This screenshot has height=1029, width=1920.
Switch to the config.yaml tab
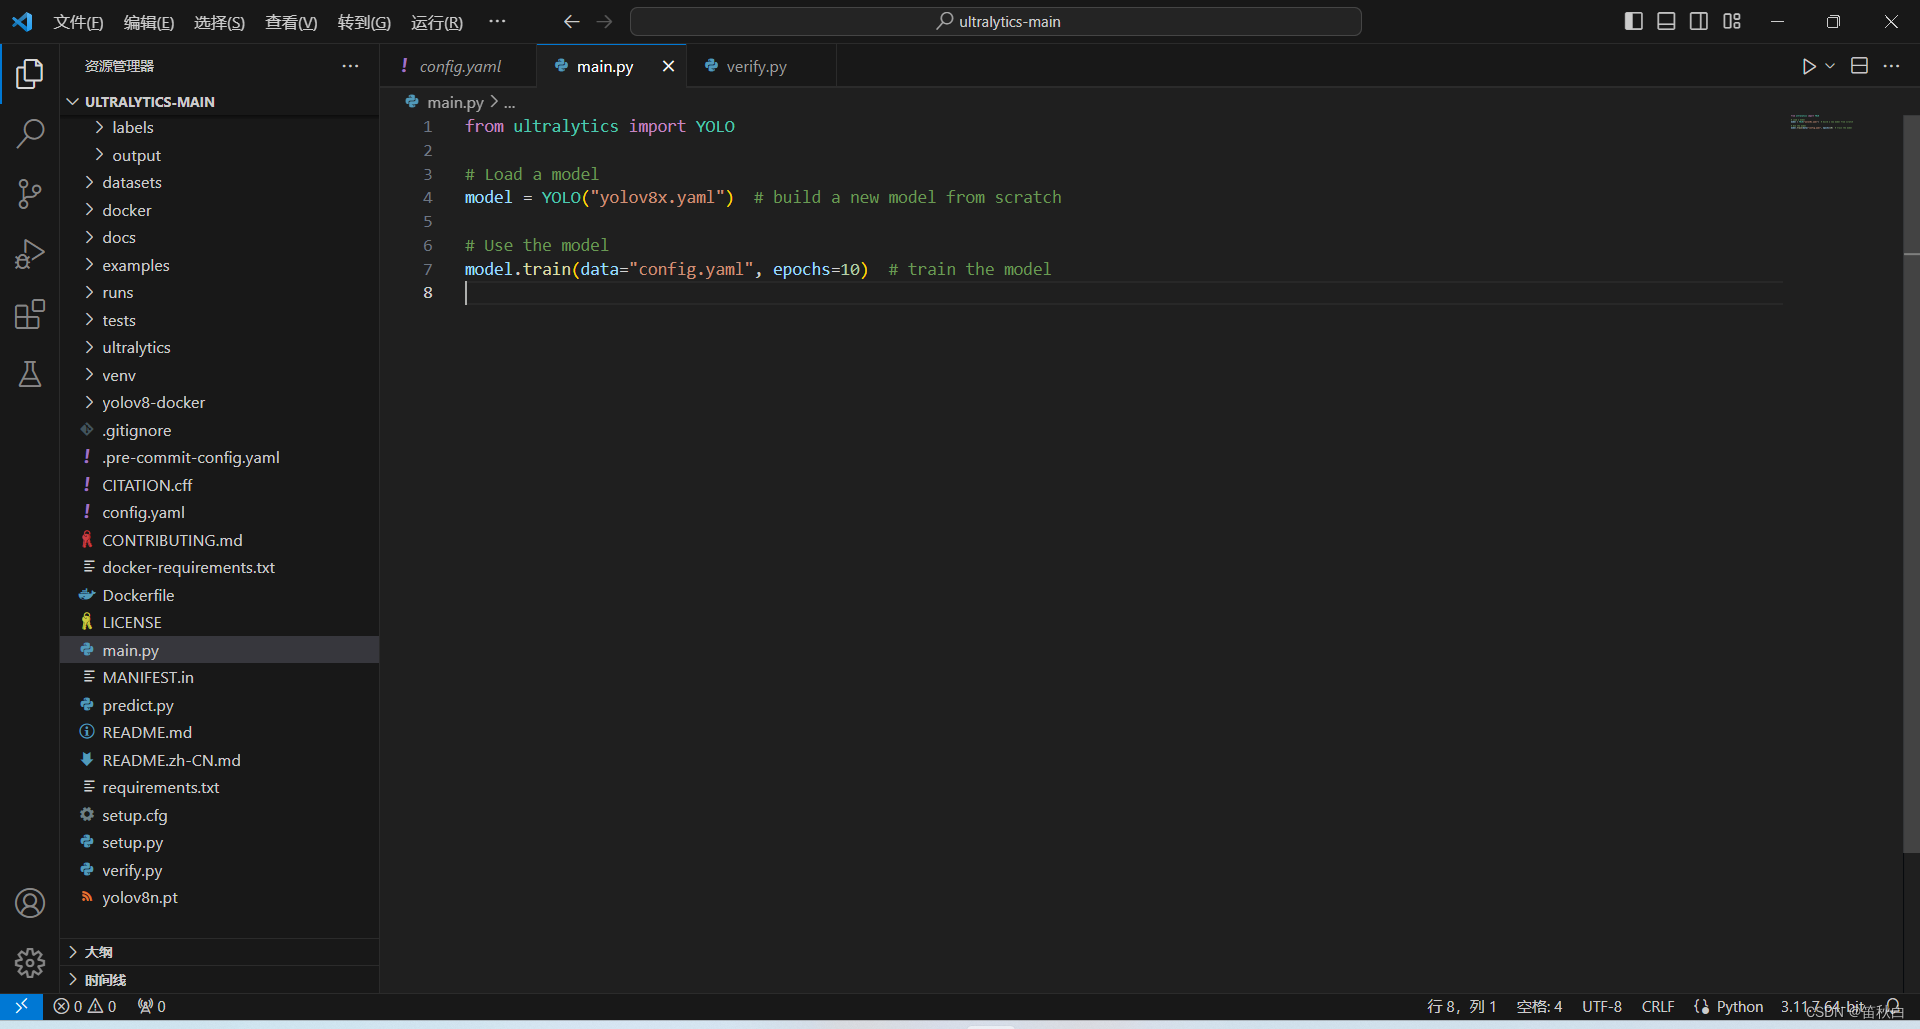coord(459,66)
